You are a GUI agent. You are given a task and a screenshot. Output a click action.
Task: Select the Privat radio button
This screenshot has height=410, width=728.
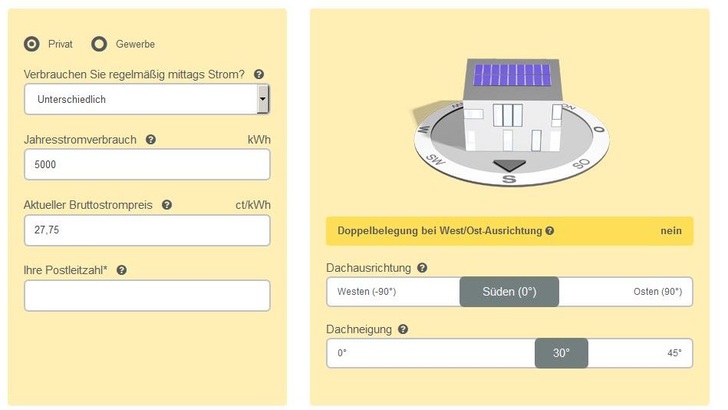(x=32, y=44)
